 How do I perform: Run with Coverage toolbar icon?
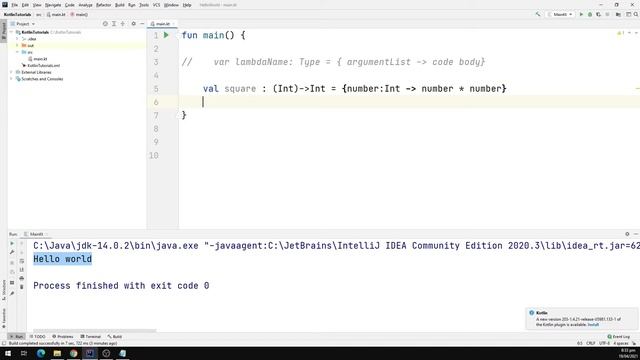598,14
